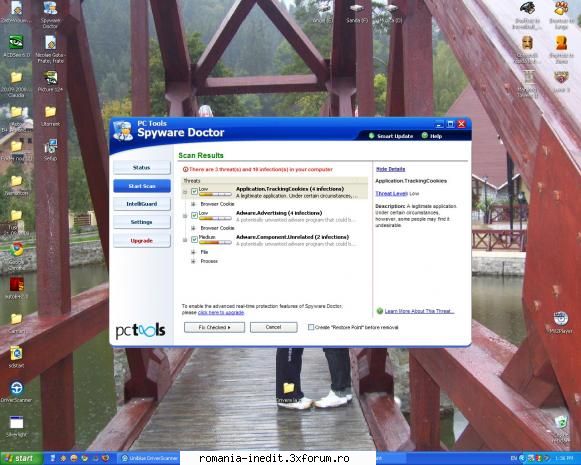Select the Application.TrackingCookies (4 infections) row
This screenshot has width=581, height=465.
(275, 192)
